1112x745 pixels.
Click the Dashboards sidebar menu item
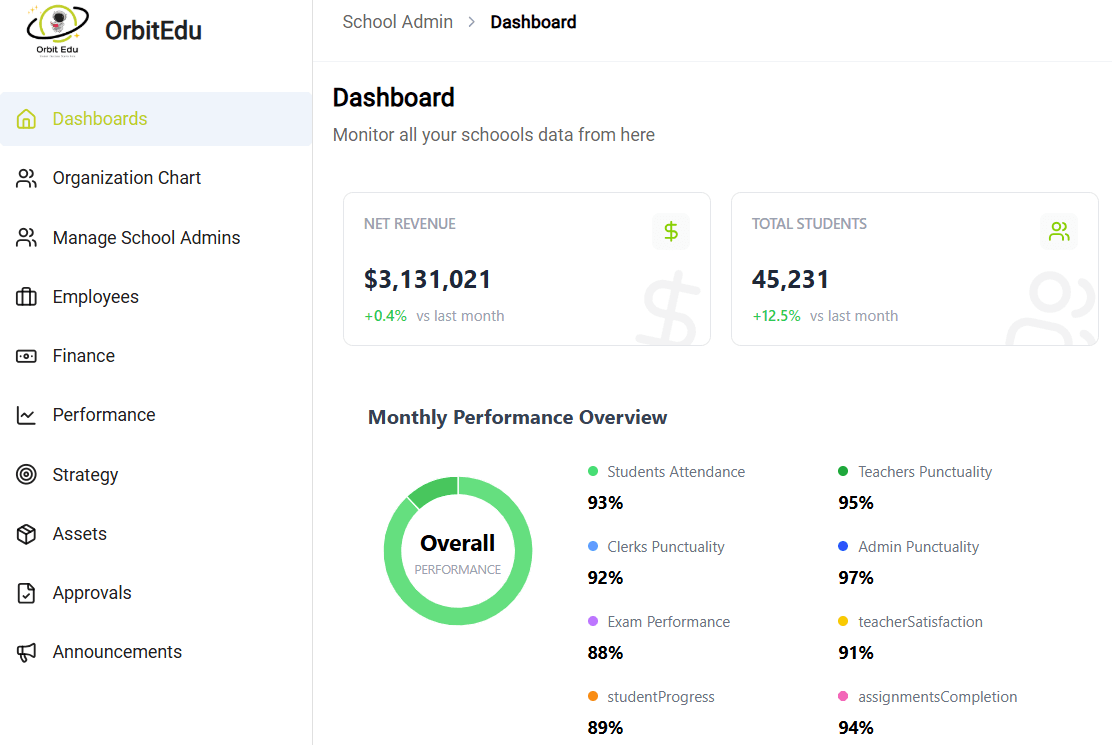tap(100, 118)
